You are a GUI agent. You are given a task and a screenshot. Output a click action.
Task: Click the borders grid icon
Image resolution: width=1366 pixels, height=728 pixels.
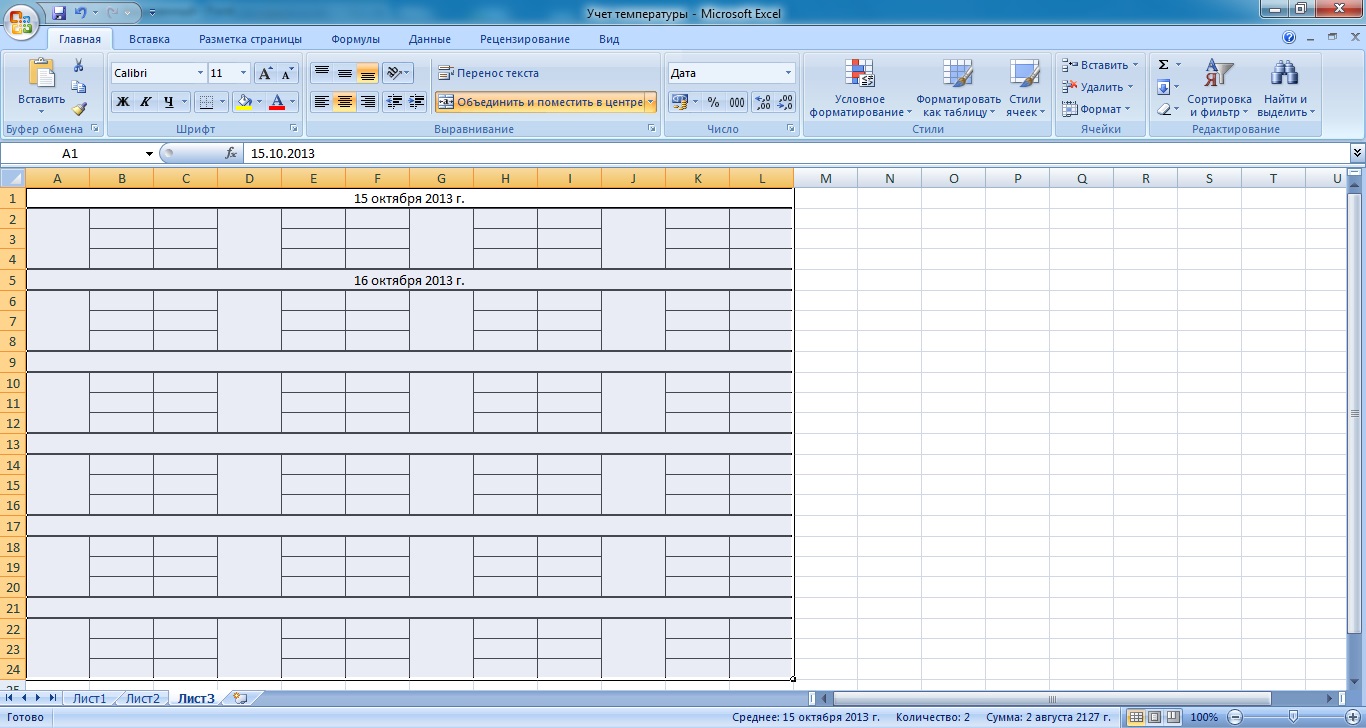204,101
